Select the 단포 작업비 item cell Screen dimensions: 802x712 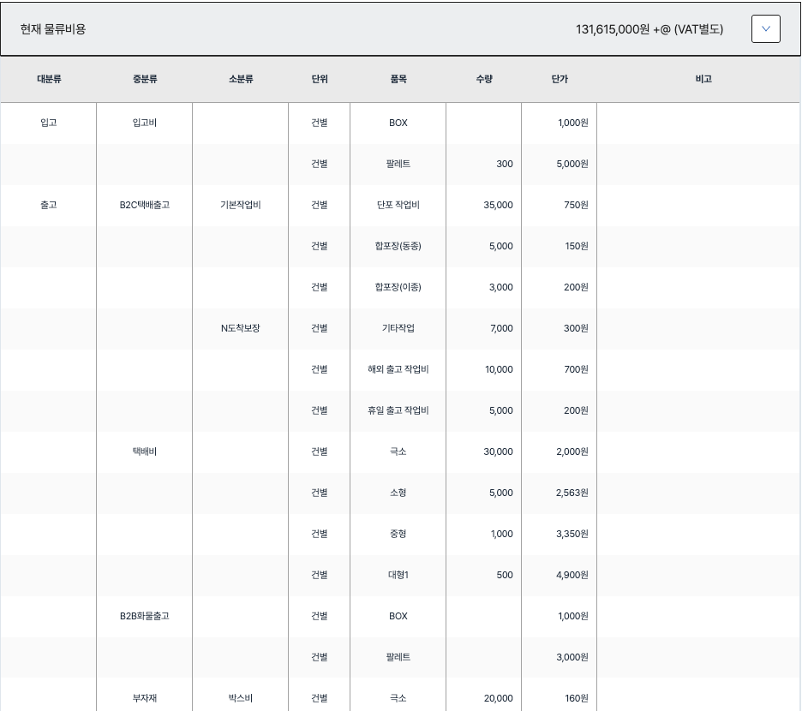coord(398,205)
